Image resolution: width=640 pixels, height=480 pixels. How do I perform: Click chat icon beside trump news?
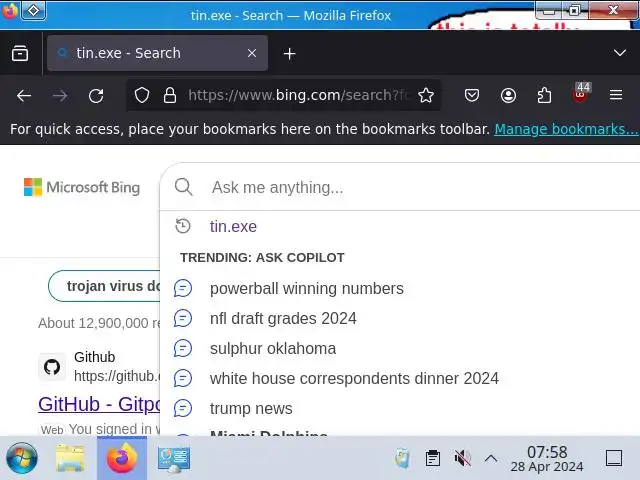click(182, 408)
